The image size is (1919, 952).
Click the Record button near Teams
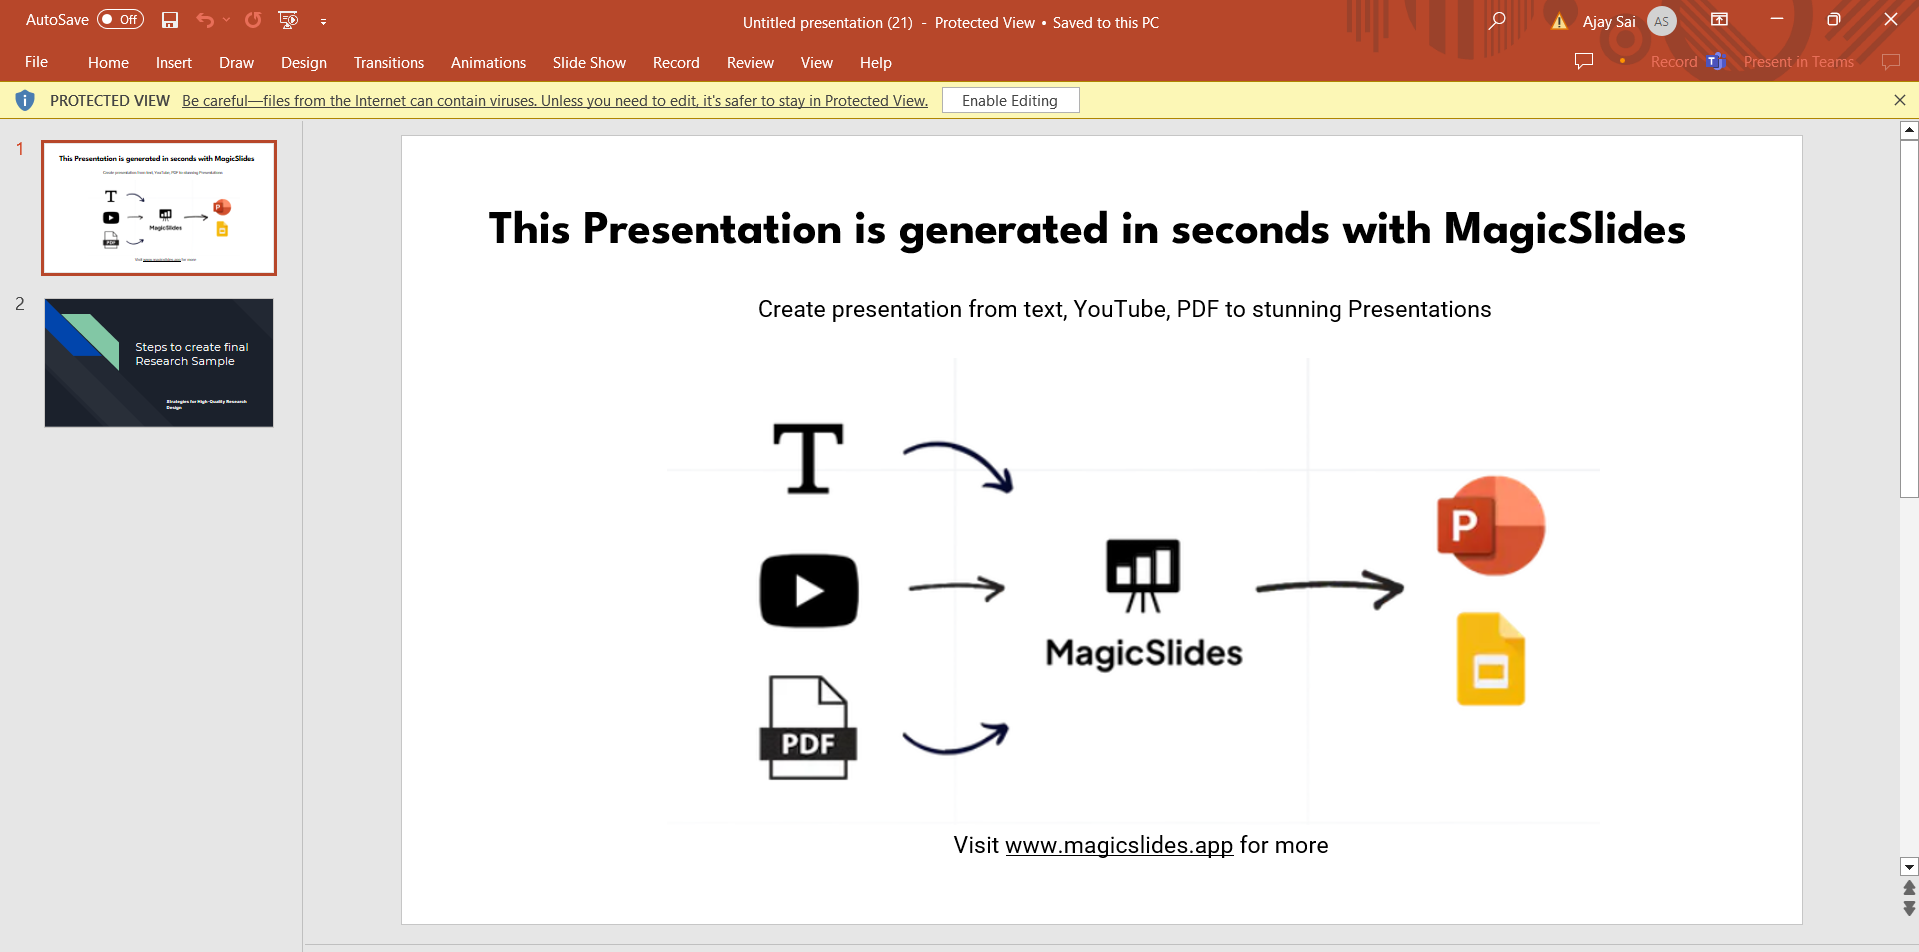(x=1674, y=62)
